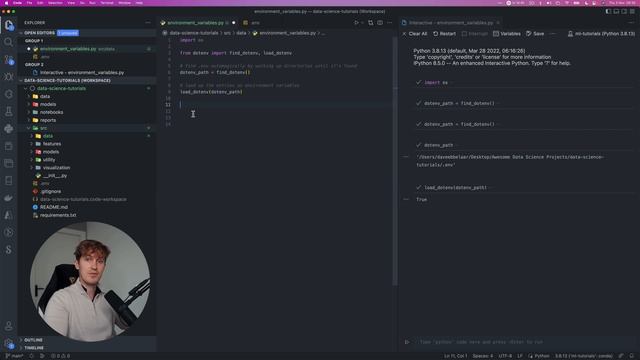
Task: Click Ln 11, Col 1 in status bar
Action: pos(456,356)
